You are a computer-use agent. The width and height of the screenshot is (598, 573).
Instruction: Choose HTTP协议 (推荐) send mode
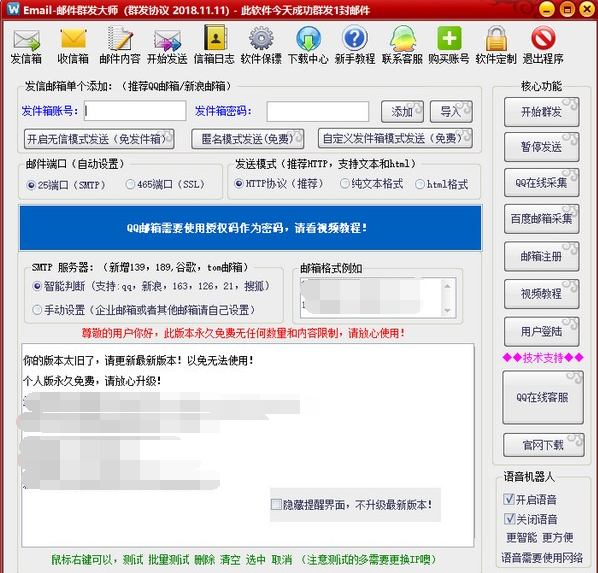[x=239, y=184]
